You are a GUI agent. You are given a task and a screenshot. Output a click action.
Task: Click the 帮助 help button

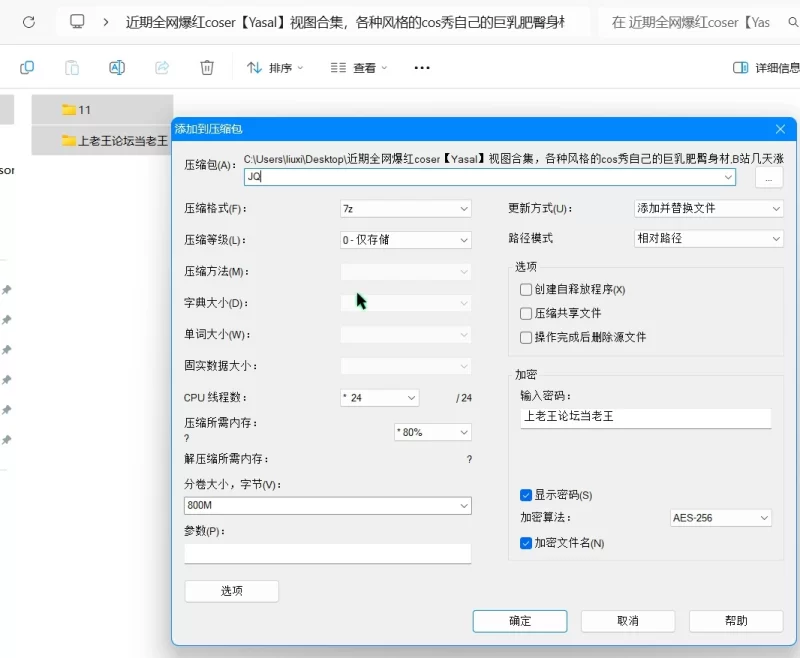(736, 621)
